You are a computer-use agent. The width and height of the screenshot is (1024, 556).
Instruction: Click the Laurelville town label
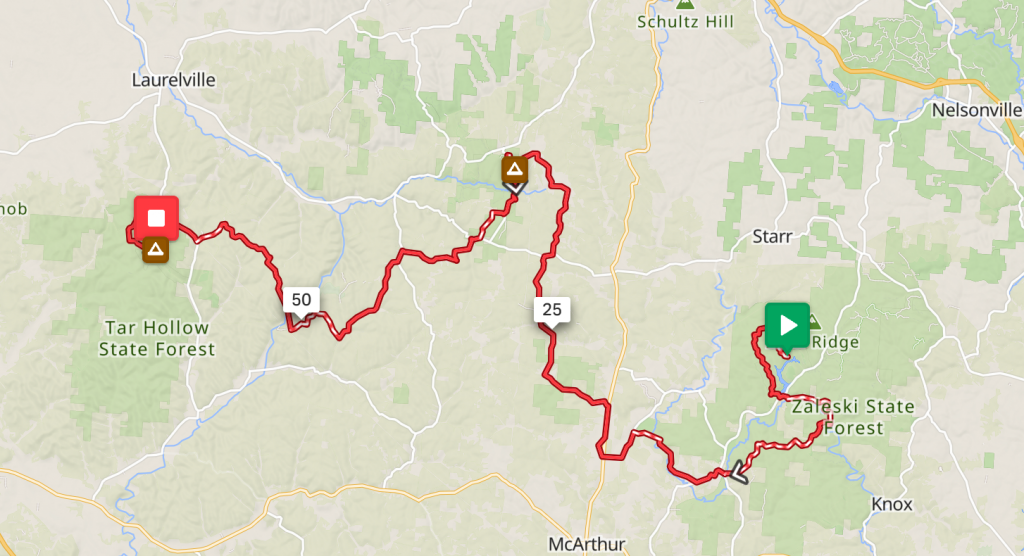click(174, 80)
